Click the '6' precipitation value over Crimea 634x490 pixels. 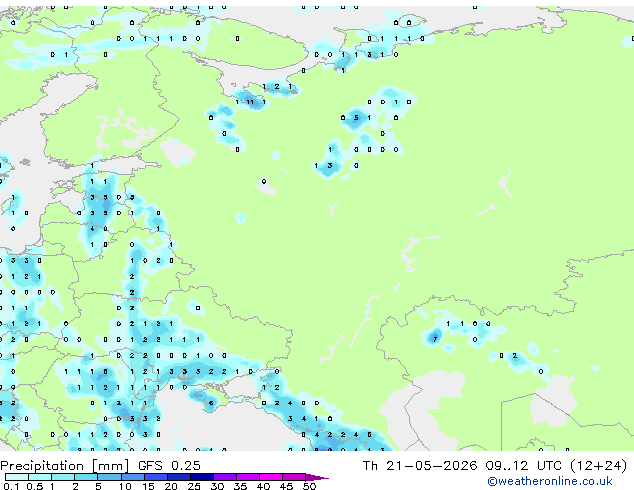[x=211, y=403]
